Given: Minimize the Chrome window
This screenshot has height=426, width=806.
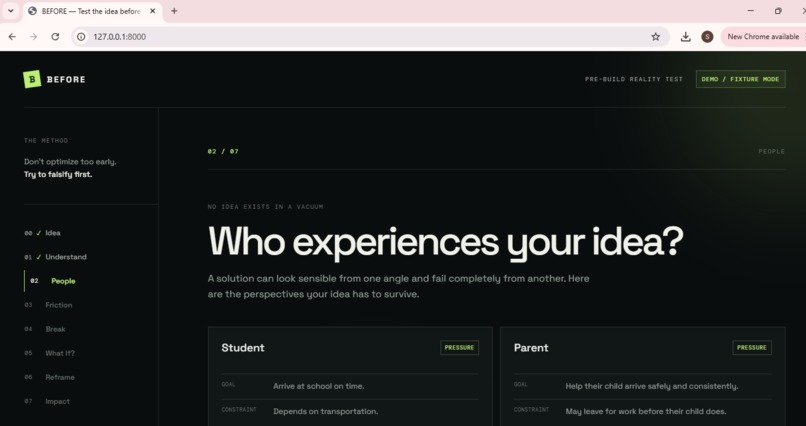Looking at the screenshot, I should point(750,11).
